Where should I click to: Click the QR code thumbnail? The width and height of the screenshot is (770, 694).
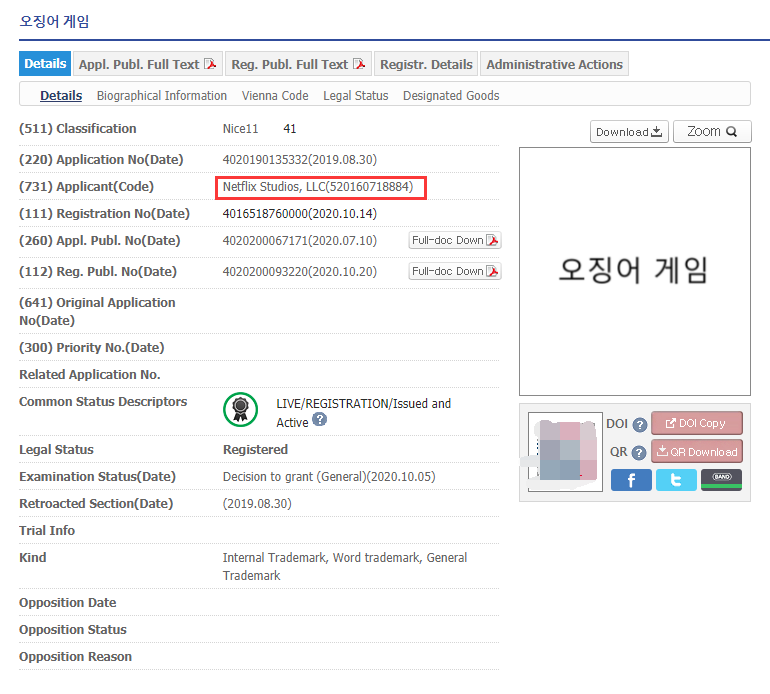tap(565, 452)
